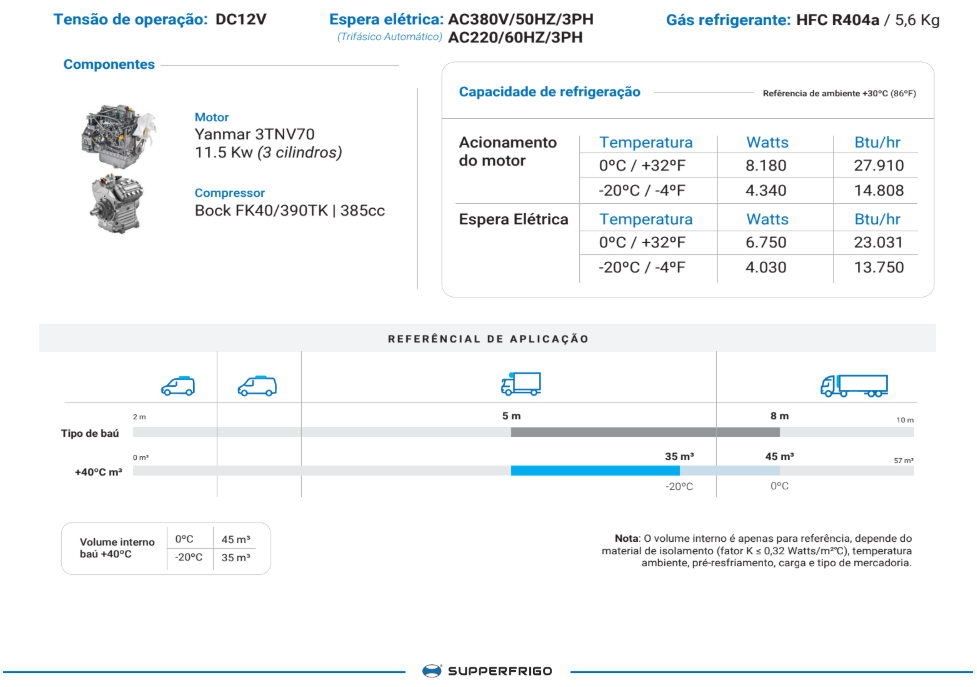Click the light blue 0°C bar segment
The height and width of the screenshot is (687, 977).
(729, 470)
